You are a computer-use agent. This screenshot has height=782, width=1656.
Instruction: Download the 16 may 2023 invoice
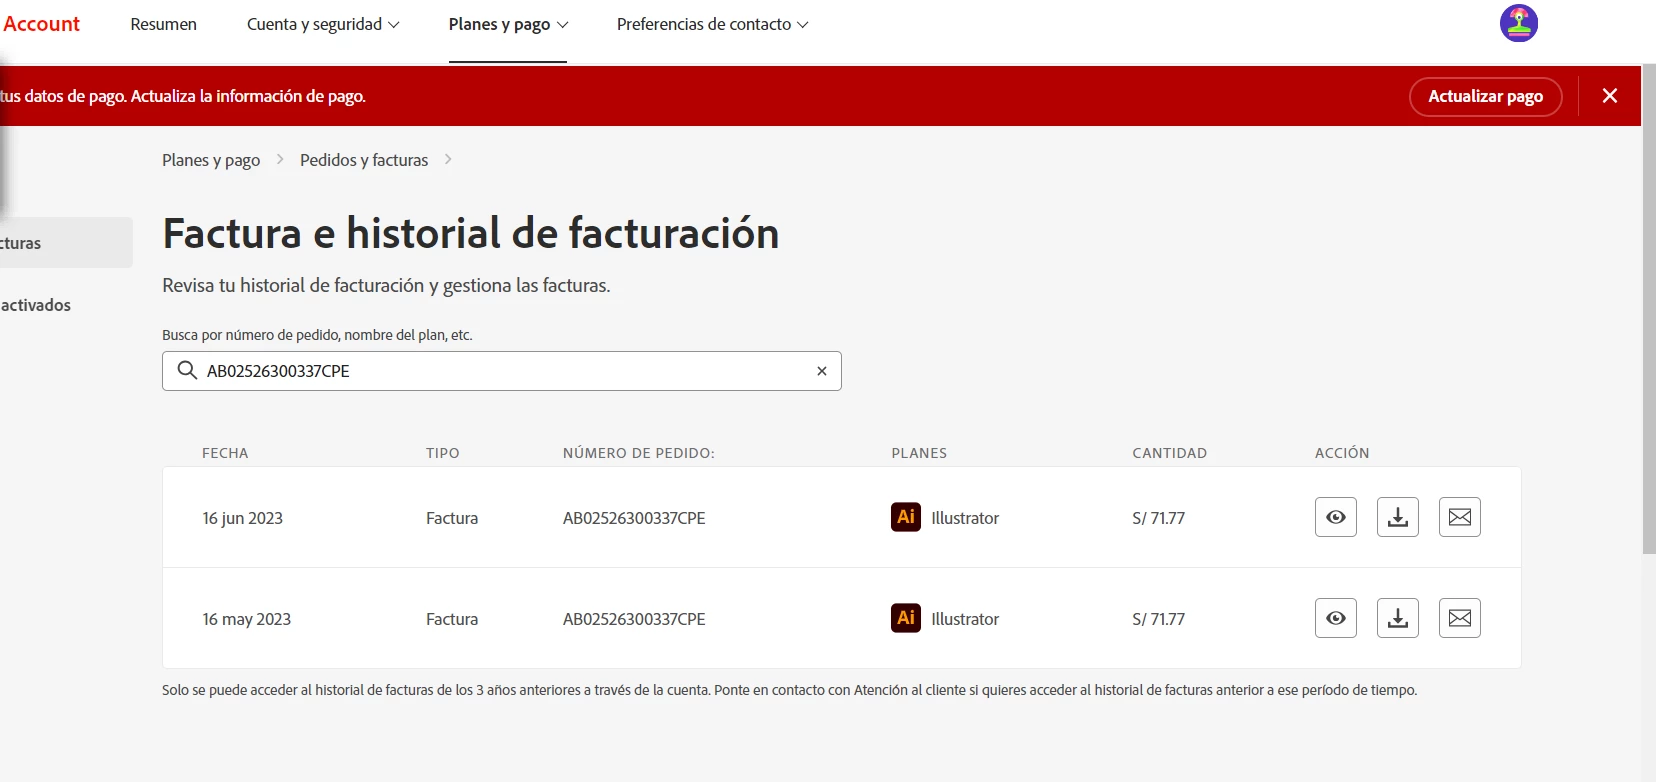1397,618
